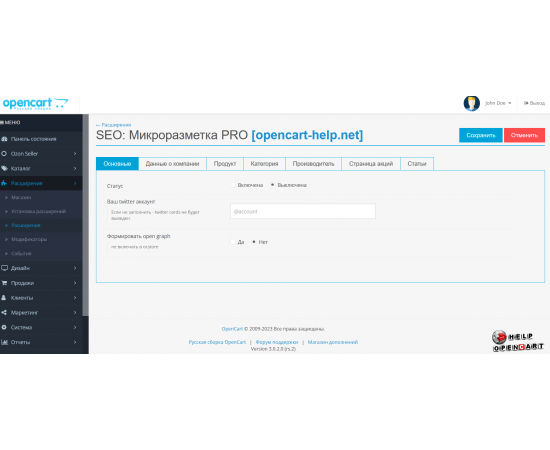550x450 pixels.
Task: Expand Клиенты menu chevron
Action: point(75,298)
